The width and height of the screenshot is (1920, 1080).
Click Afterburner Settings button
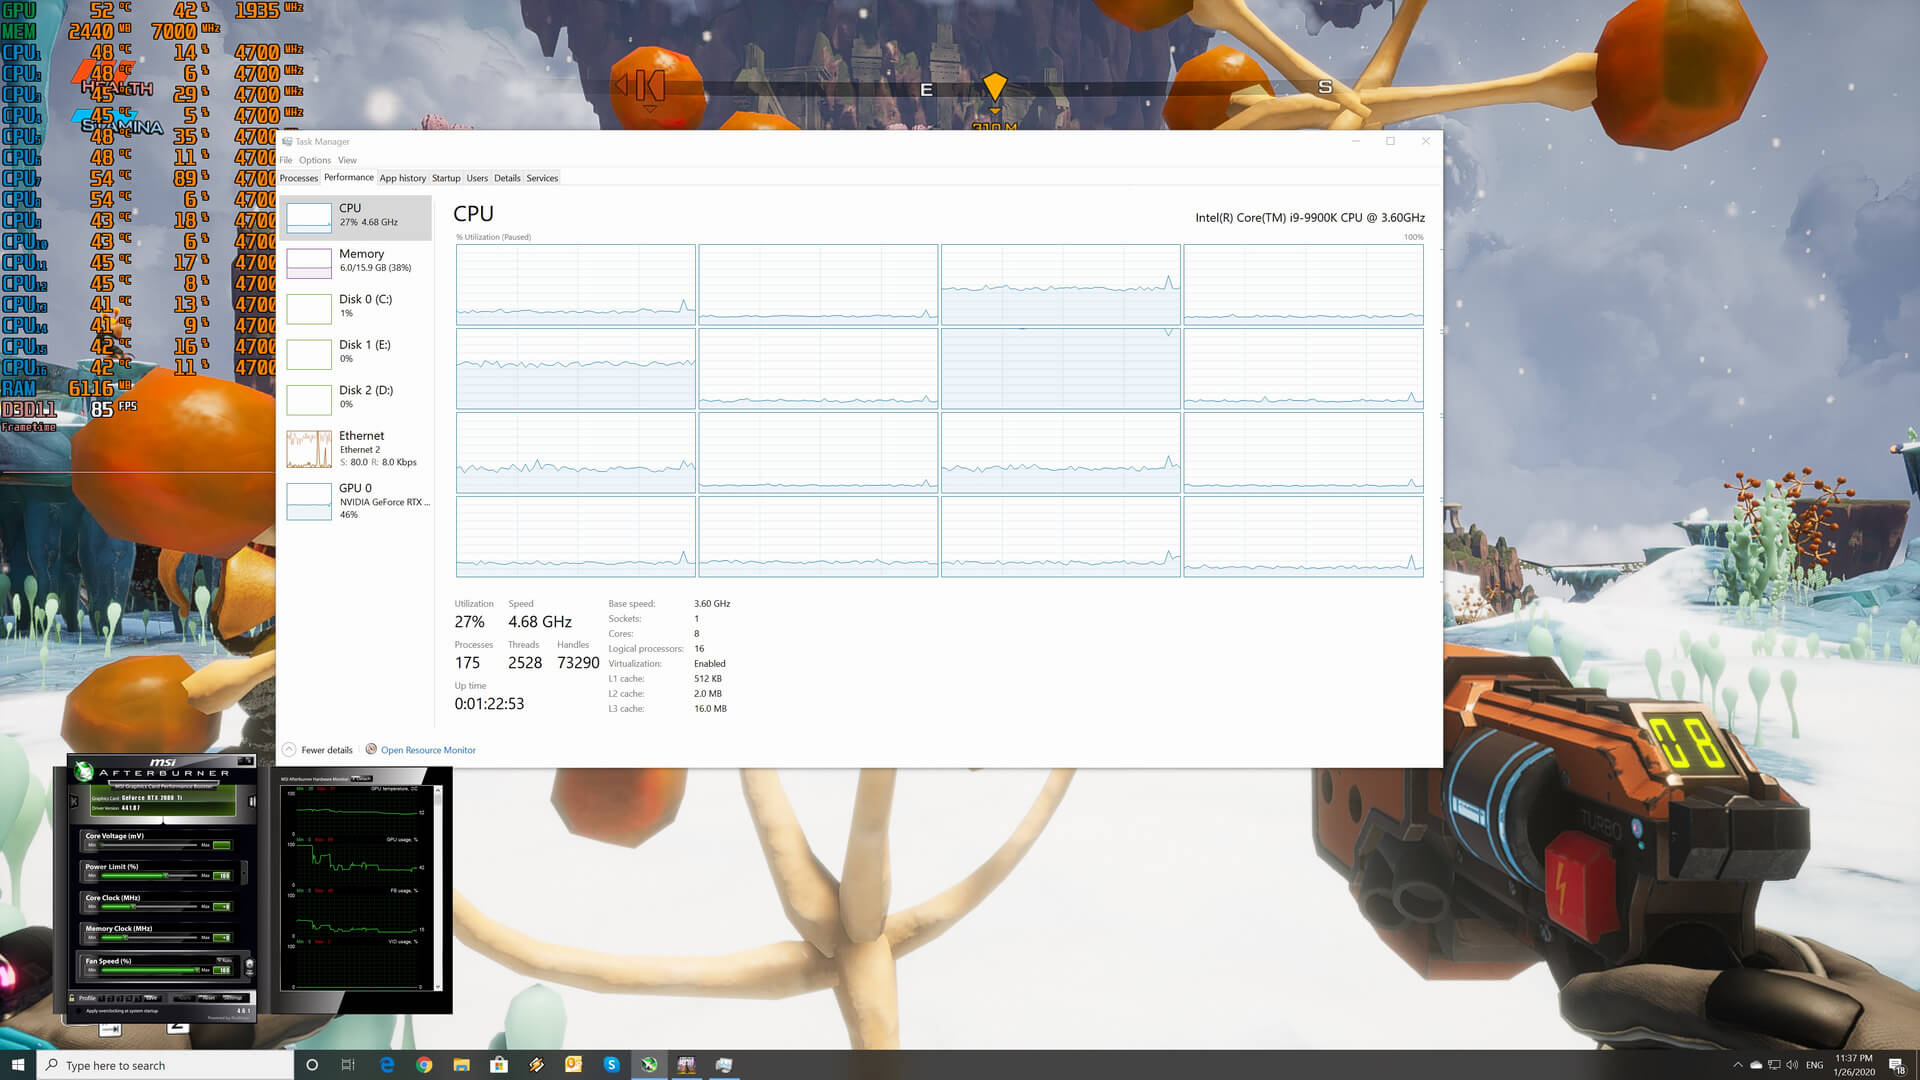point(233,998)
